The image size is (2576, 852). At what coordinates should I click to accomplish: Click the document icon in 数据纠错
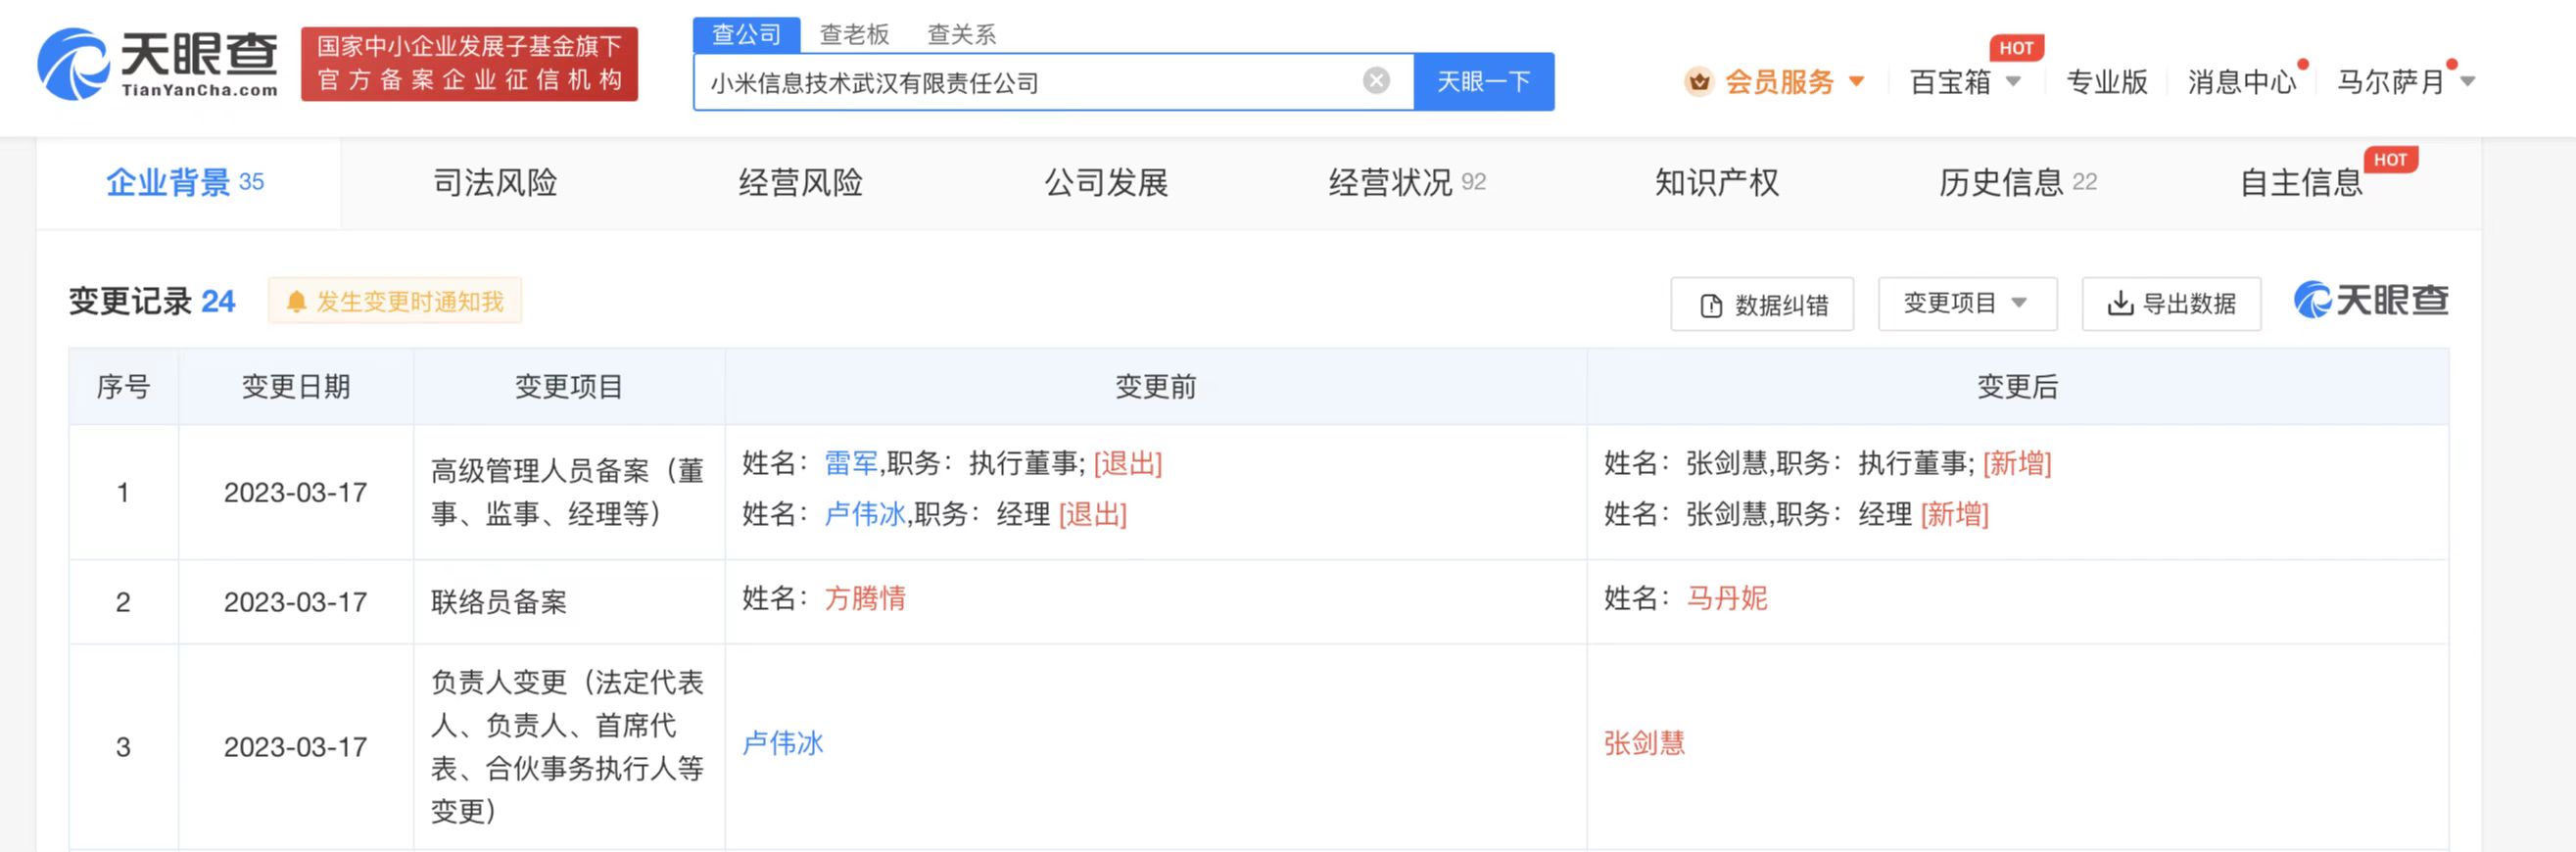click(1711, 305)
